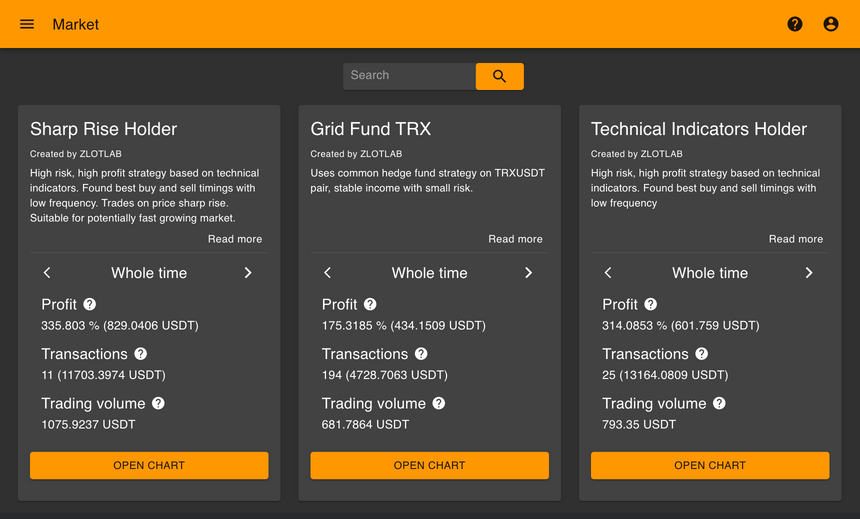Go to next time period on Sharp Rise Holder
Screen dimensions: 860x519
pyautogui.click(x=248, y=273)
